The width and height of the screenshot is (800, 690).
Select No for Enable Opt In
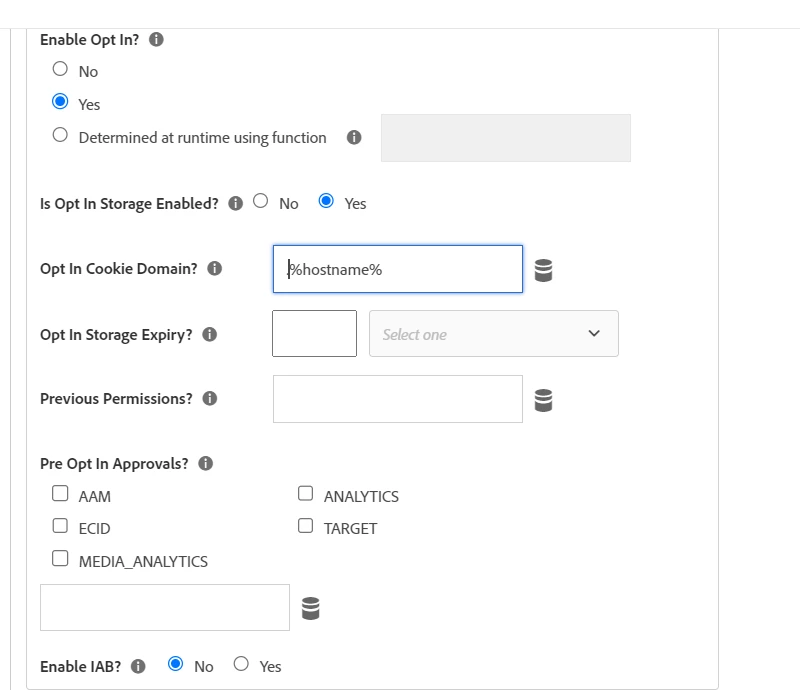60,70
